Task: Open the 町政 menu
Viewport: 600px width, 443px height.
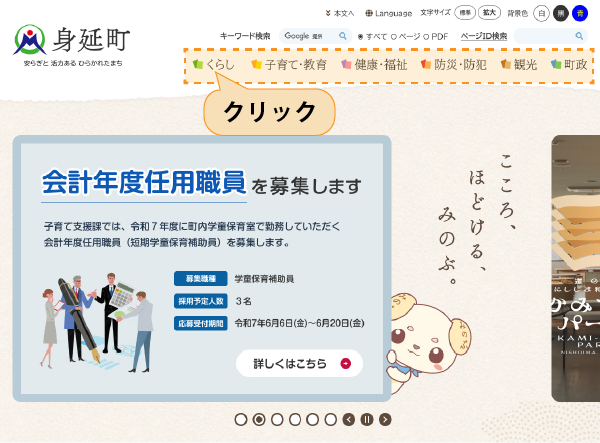Action: click(569, 65)
